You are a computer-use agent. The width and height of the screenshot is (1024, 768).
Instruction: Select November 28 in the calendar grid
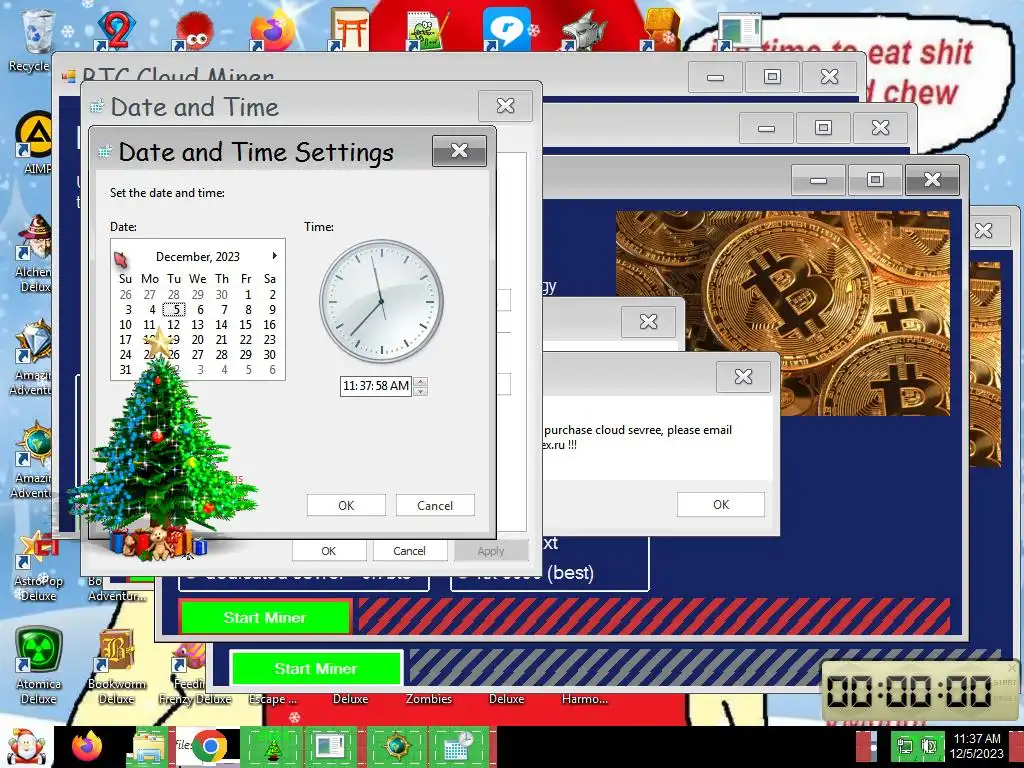[x=174, y=295]
